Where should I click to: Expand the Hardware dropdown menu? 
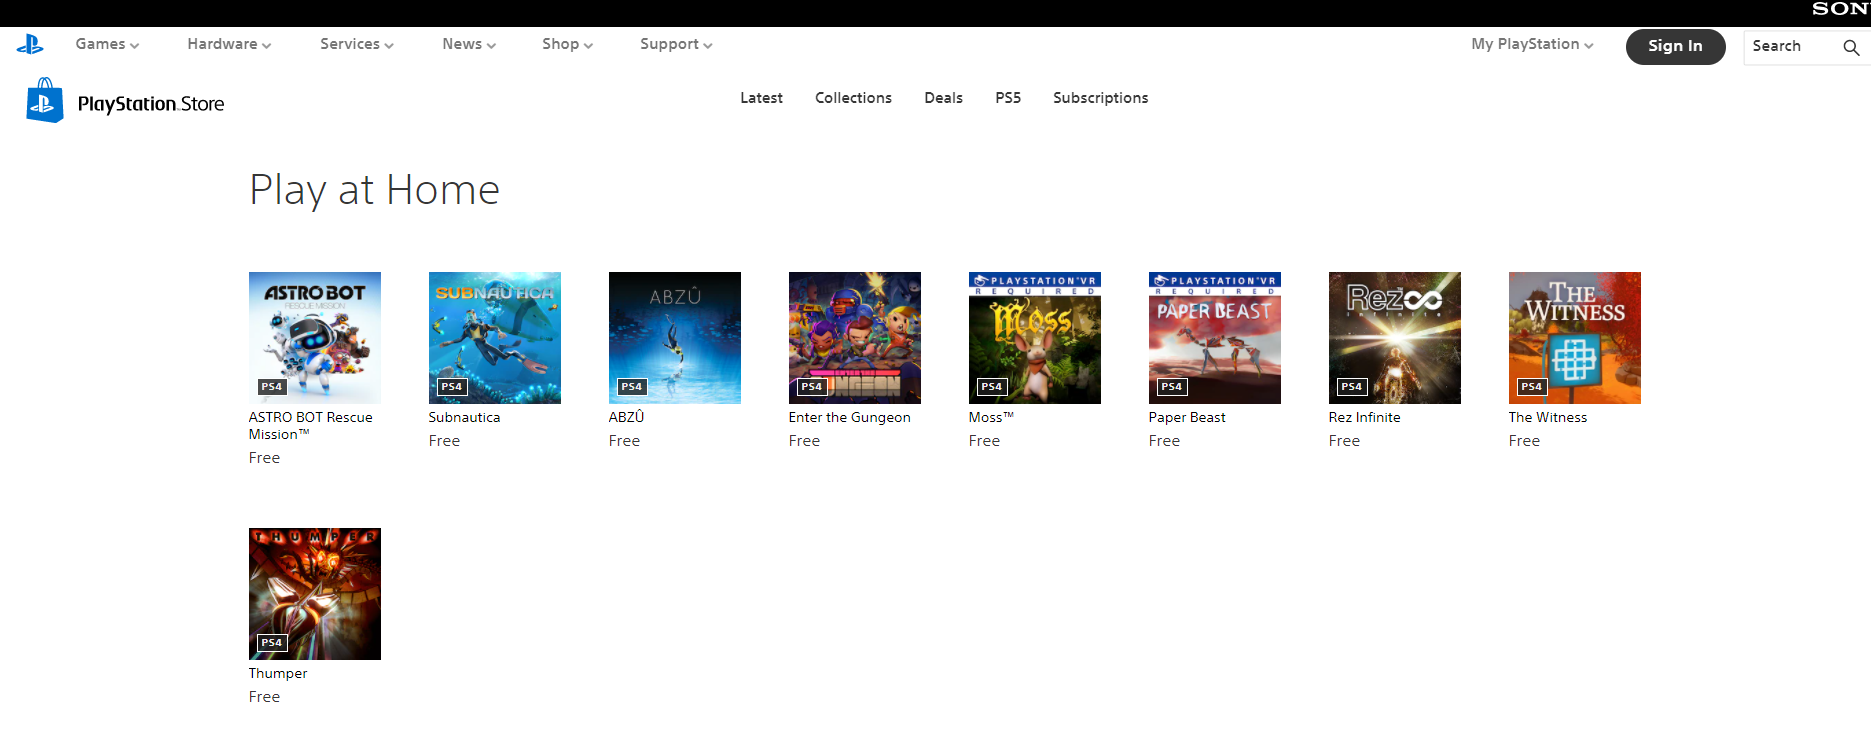[229, 44]
